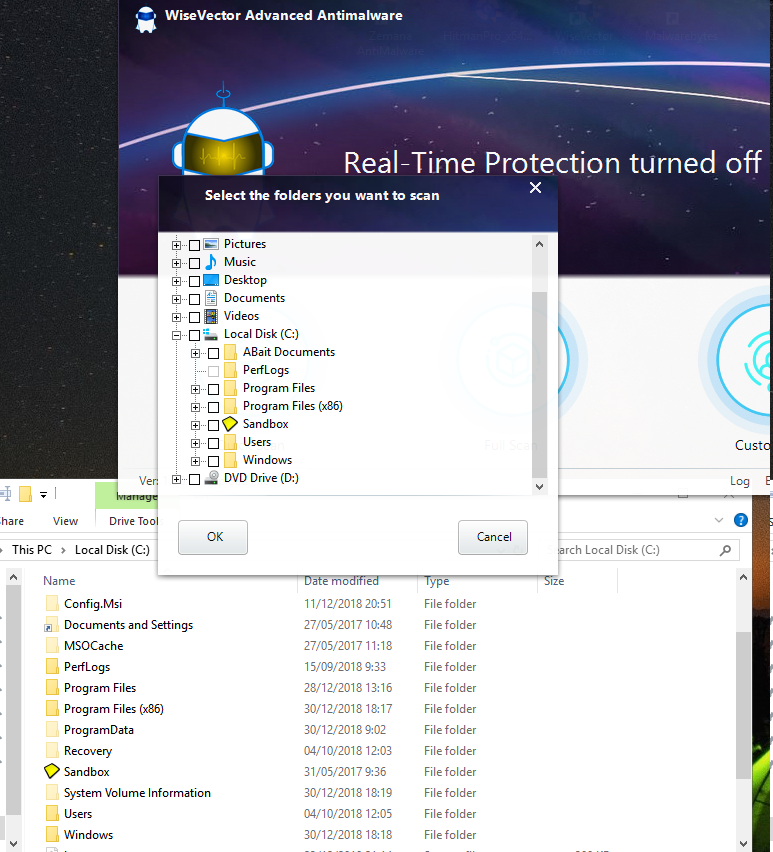Click the Program Files folder icon in scan tree
Viewport: 773px width, 852px height.
click(230, 388)
